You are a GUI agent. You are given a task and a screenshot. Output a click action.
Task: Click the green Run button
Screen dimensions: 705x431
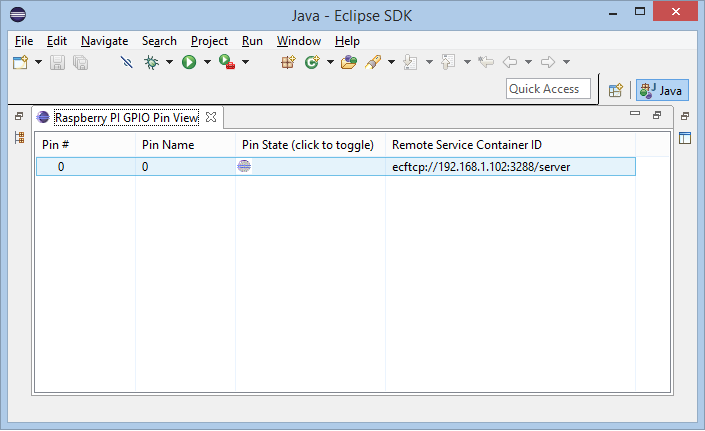(189, 62)
